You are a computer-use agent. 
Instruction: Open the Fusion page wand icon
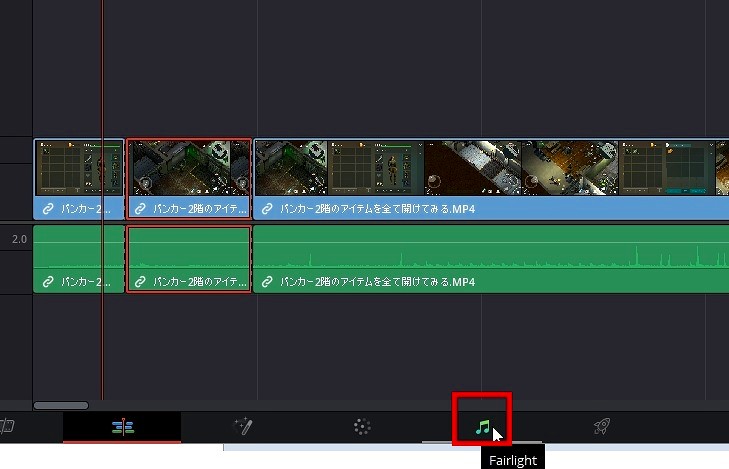[x=242, y=427]
